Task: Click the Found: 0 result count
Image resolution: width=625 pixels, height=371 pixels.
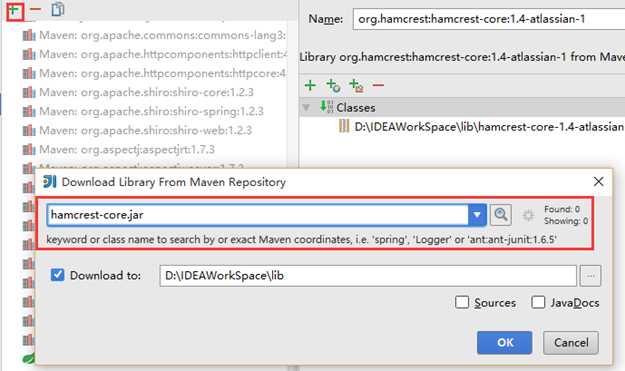Action: click(x=562, y=209)
